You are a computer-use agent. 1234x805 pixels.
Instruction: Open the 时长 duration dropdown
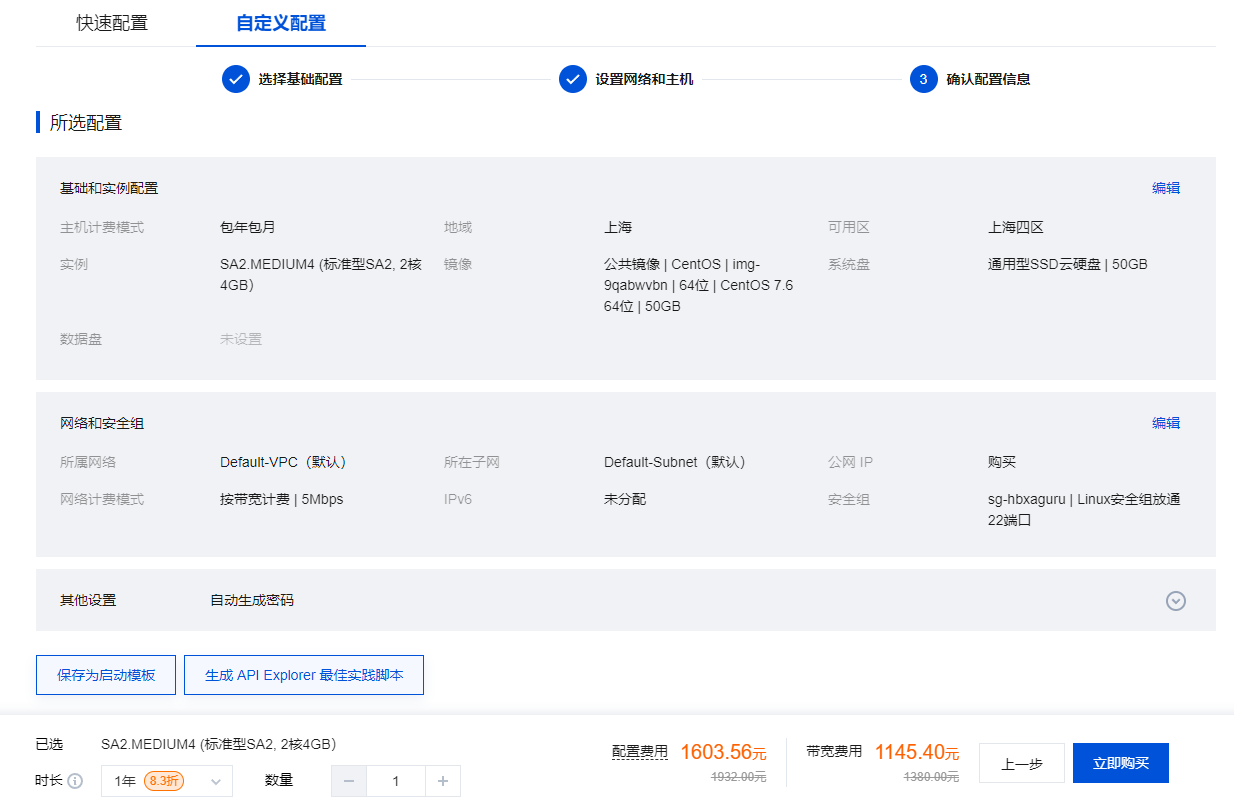(166, 781)
